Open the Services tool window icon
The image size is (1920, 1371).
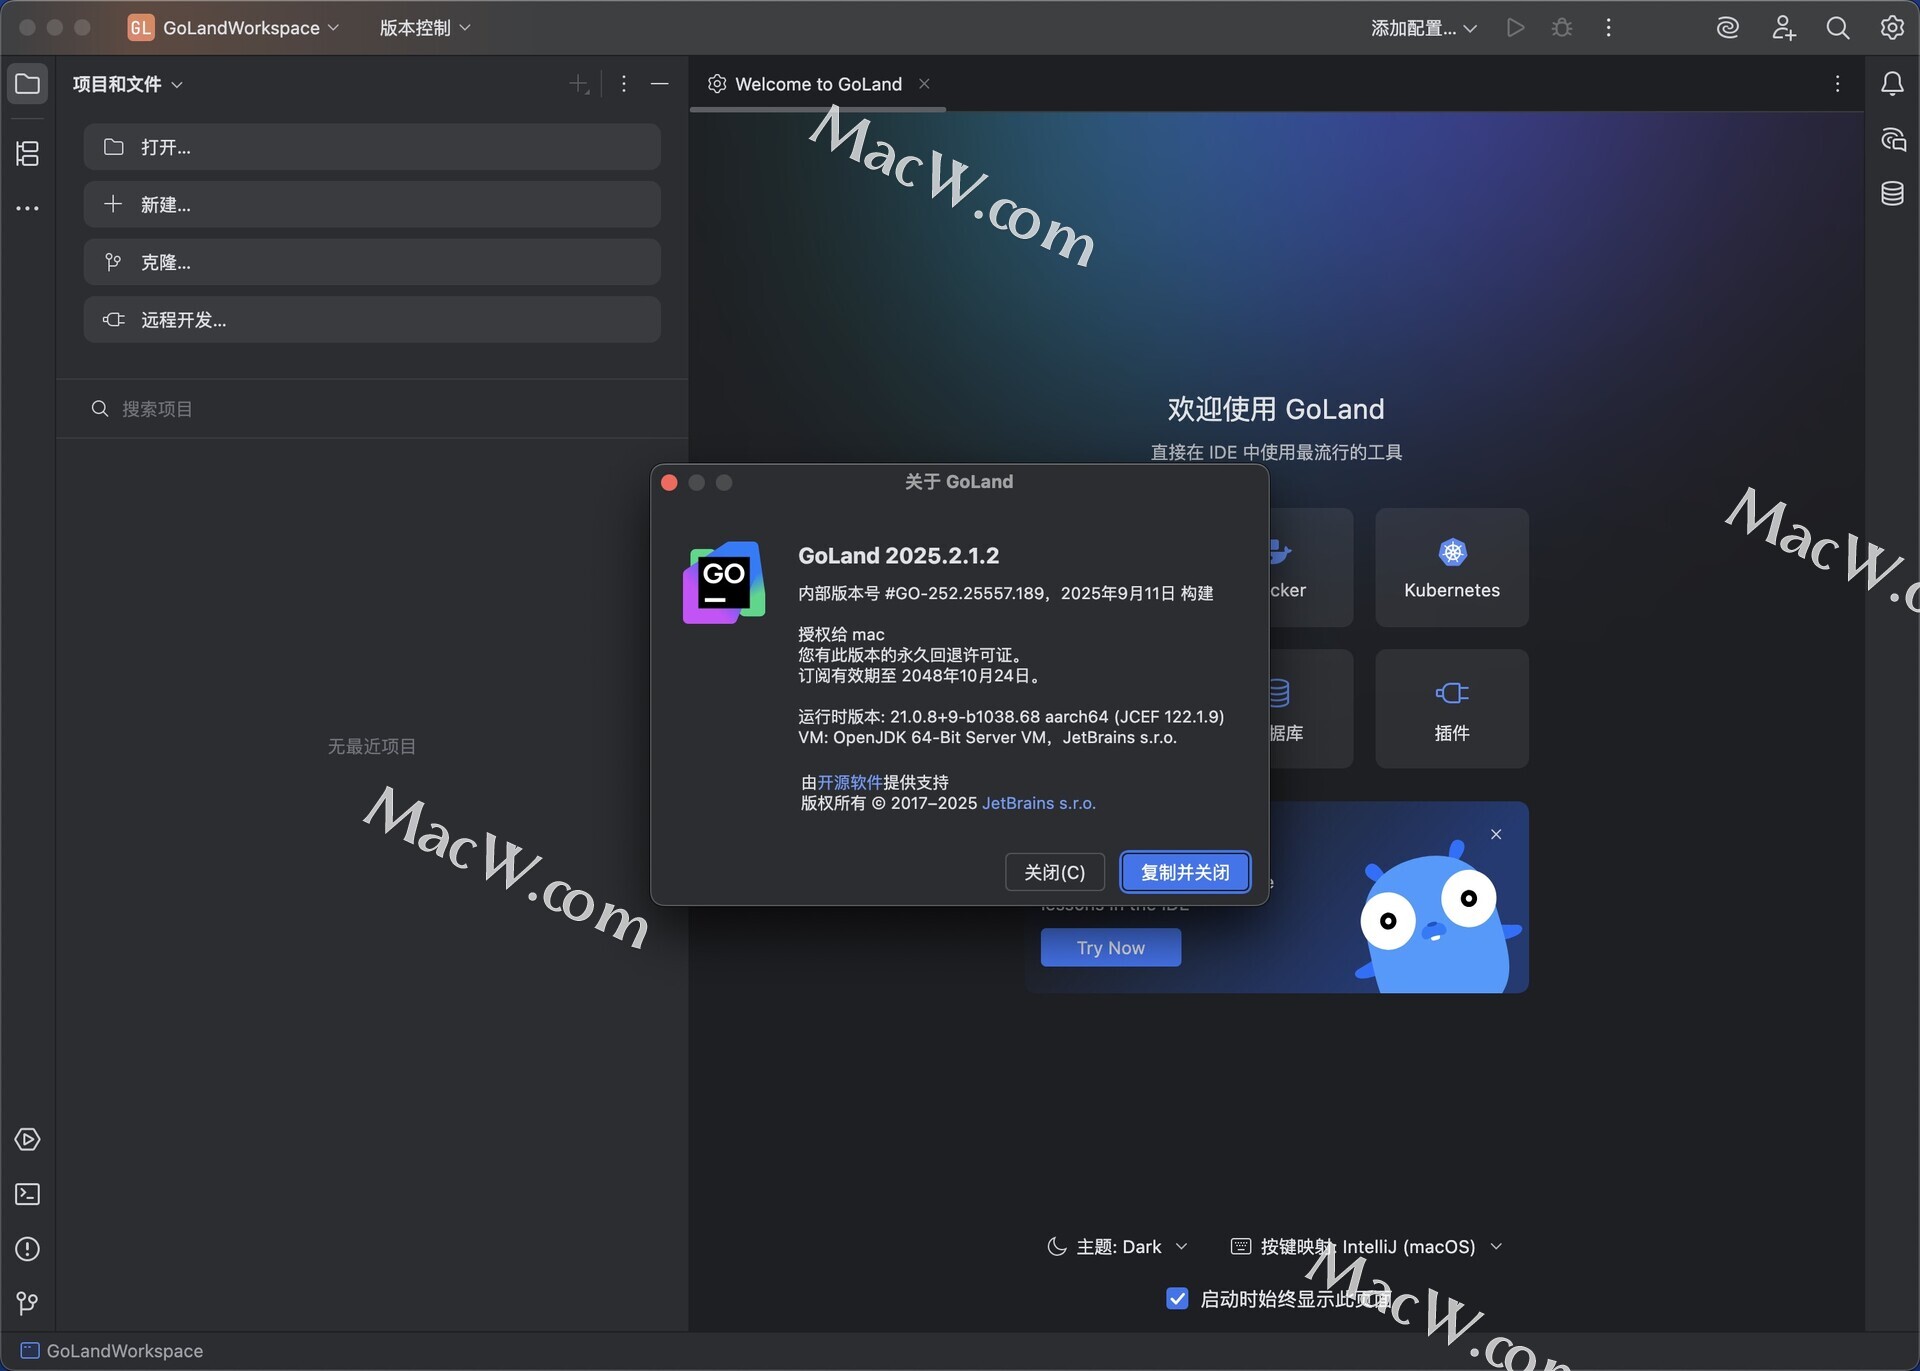(28, 1139)
